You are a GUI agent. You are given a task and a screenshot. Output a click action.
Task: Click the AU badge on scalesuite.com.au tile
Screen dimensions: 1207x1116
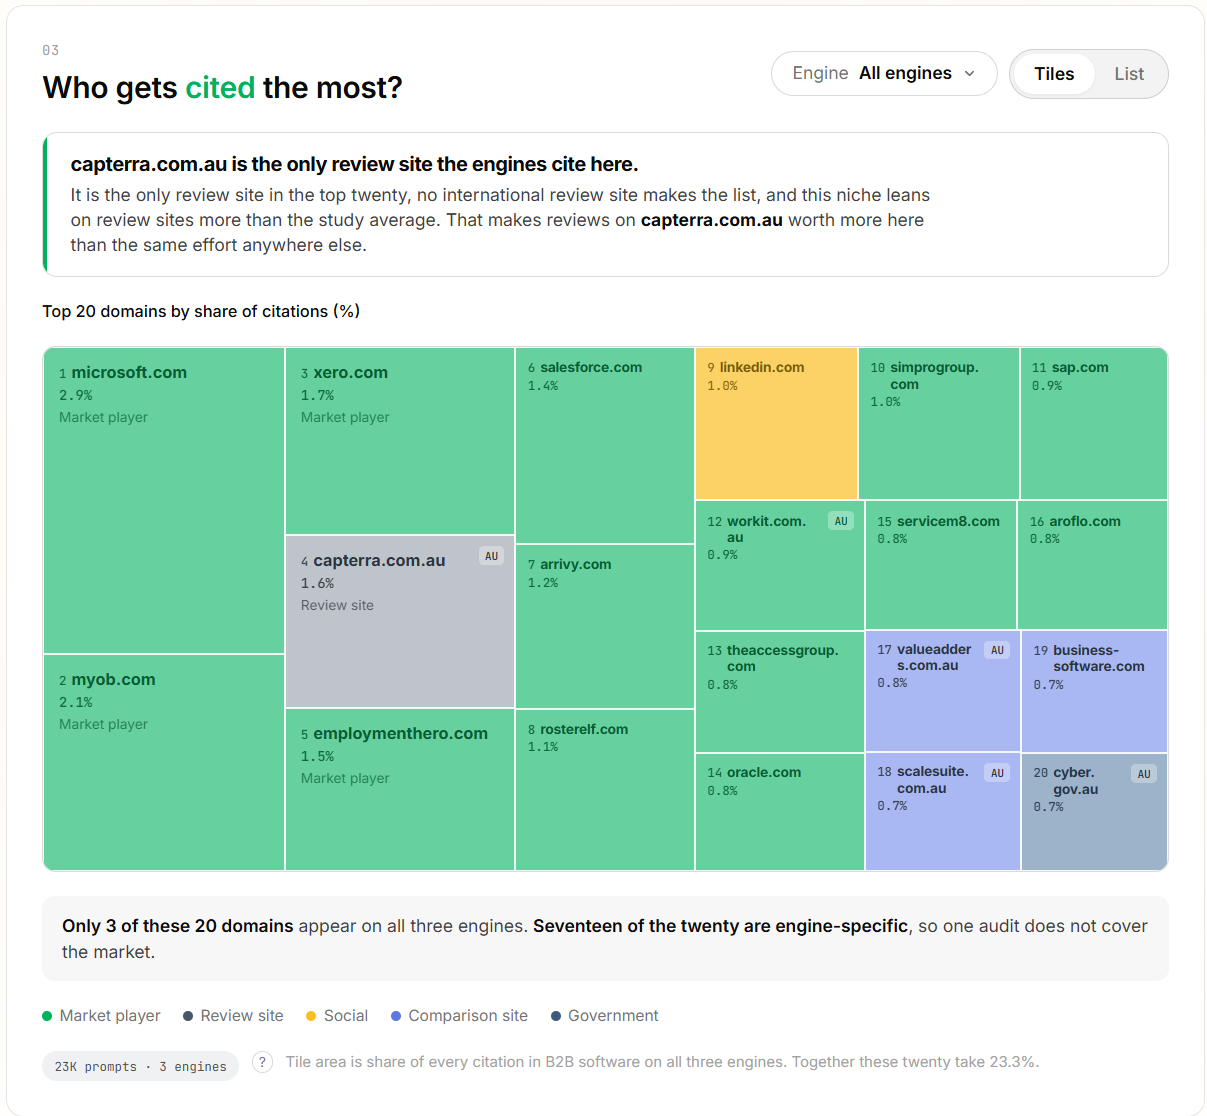pos(997,773)
